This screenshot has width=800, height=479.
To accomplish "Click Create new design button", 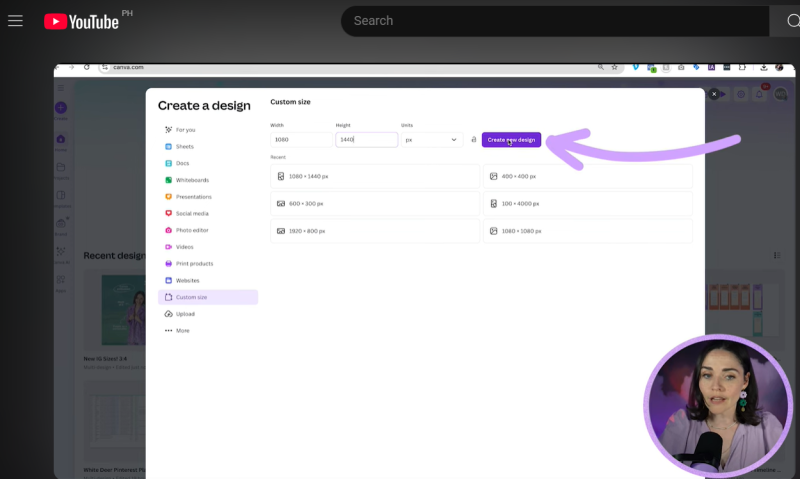I will coord(511,139).
